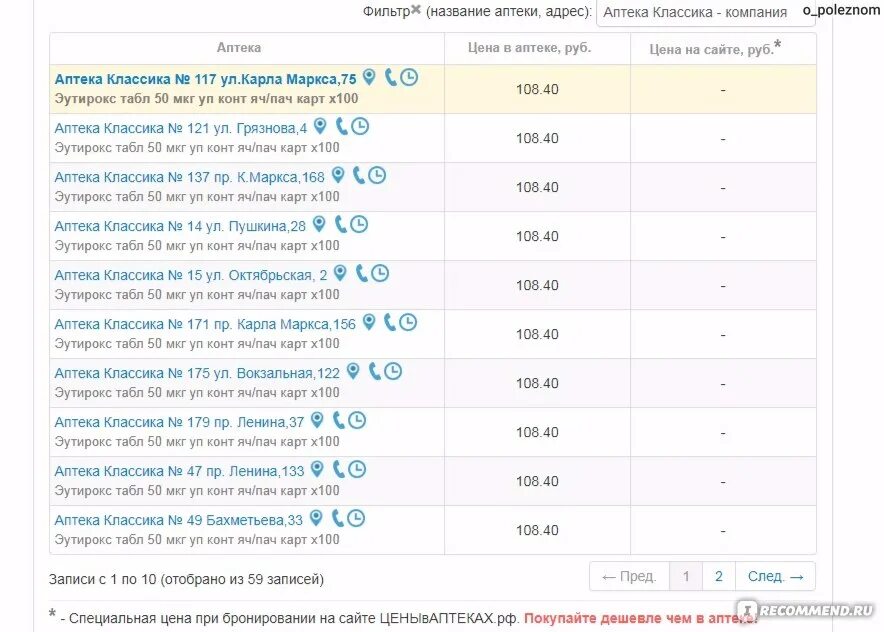Show map pin for Аптека № 49 Бахметьева,33
Image resolution: width=884 pixels, height=632 pixels.
pos(316,518)
